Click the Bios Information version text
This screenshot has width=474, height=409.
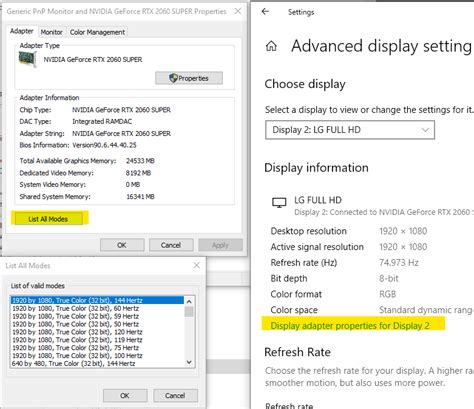(x=104, y=145)
